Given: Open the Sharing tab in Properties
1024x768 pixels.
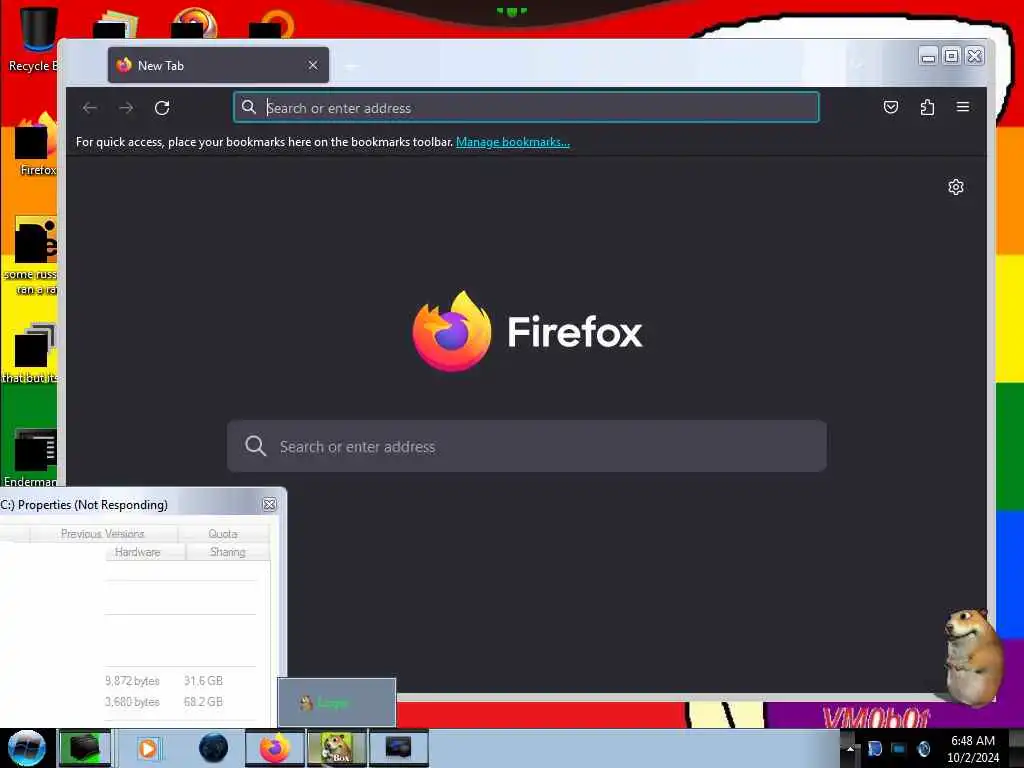Looking at the screenshot, I should [228, 552].
